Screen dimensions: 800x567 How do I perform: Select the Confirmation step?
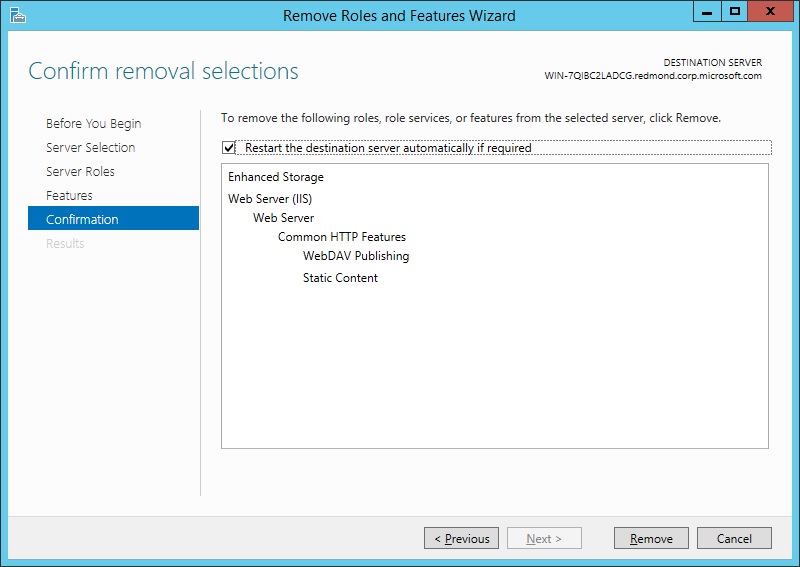tap(113, 218)
